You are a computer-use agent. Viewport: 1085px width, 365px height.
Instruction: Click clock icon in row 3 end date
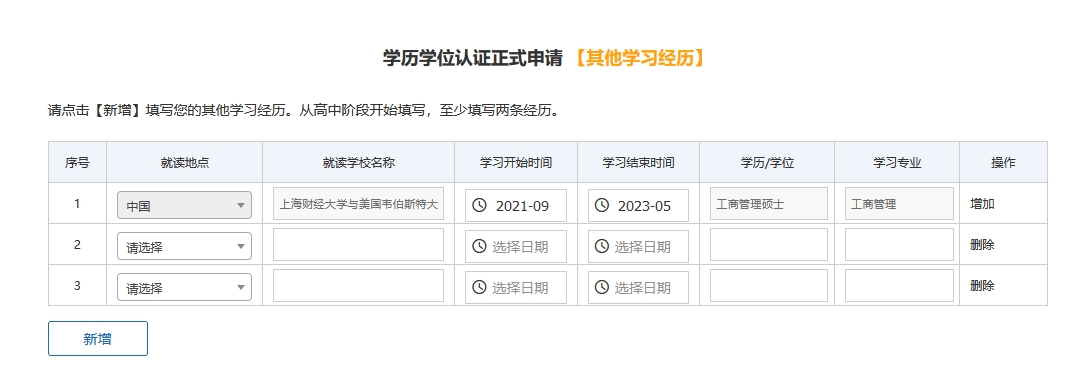[x=601, y=287]
